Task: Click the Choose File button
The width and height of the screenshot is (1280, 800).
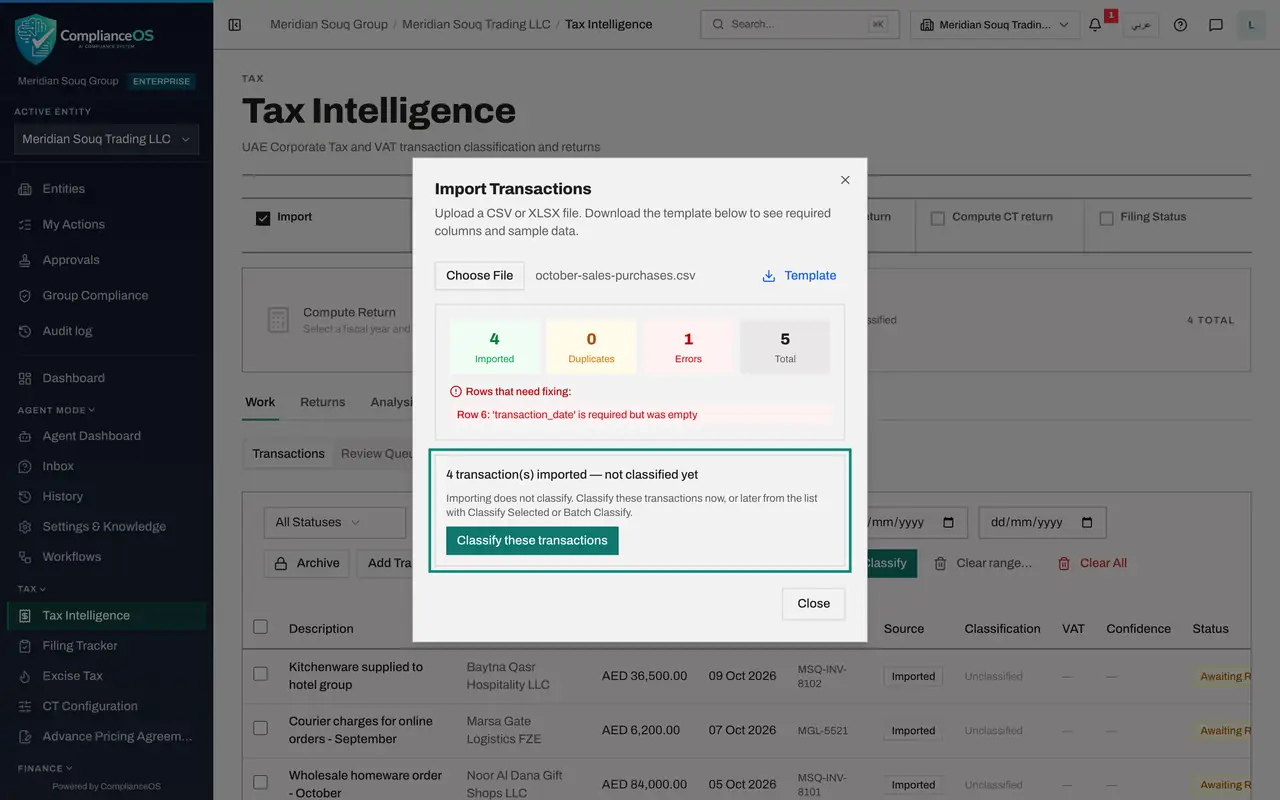Action: [480, 276]
